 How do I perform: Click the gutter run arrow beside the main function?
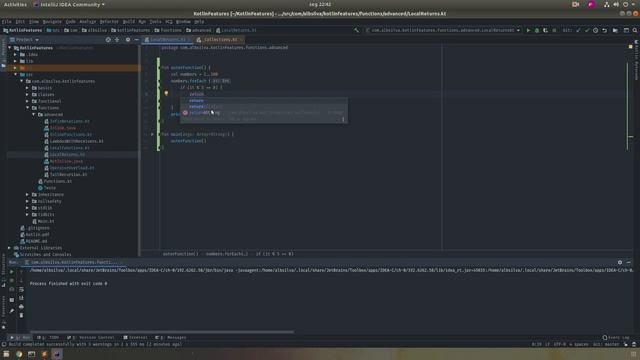point(152,134)
